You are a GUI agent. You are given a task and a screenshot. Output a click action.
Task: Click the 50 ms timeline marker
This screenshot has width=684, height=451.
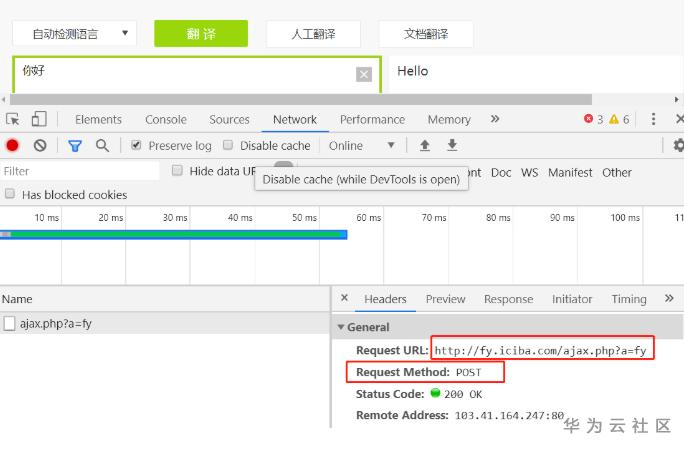304,217
